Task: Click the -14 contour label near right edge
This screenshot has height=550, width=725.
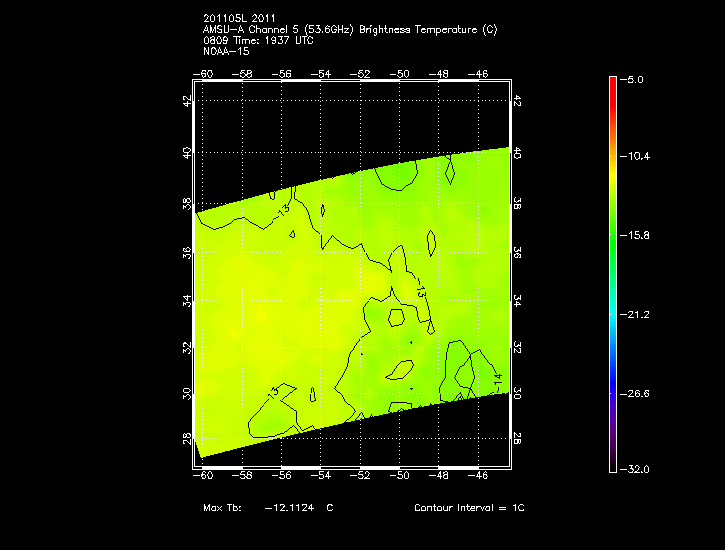Action: pos(497,379)
